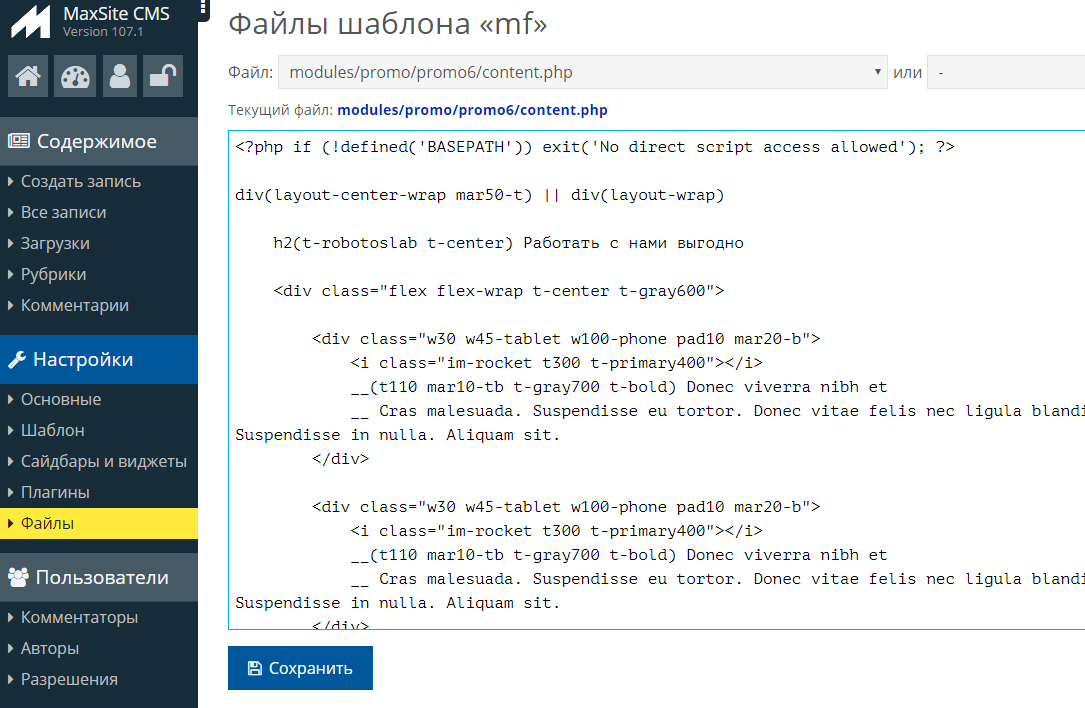Open the Плагины page
Image resolution: width=1085 pixels, height=708 pixels.
55,492
